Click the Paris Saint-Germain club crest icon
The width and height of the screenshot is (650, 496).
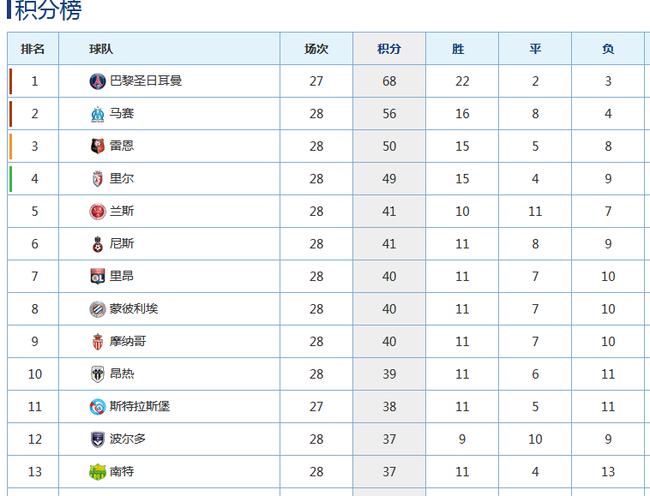[97, 81]
